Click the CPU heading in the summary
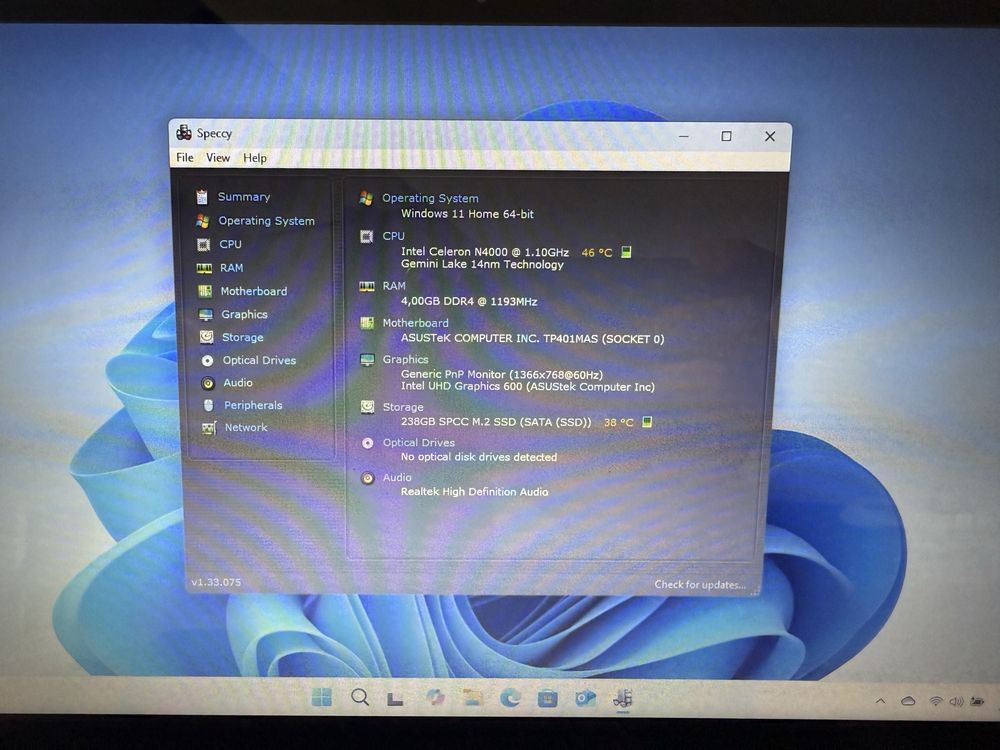Screen dimensions: 1000x750 tap(393, 236)
